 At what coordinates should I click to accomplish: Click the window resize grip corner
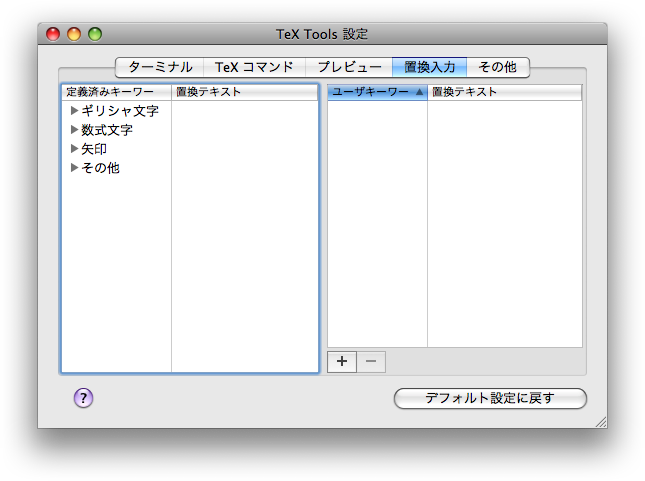[601, 422]
